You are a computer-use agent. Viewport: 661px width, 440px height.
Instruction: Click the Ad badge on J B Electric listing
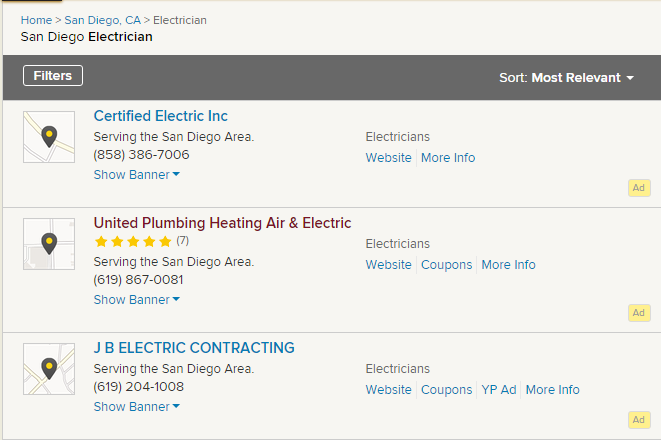(x=639, y=420)
